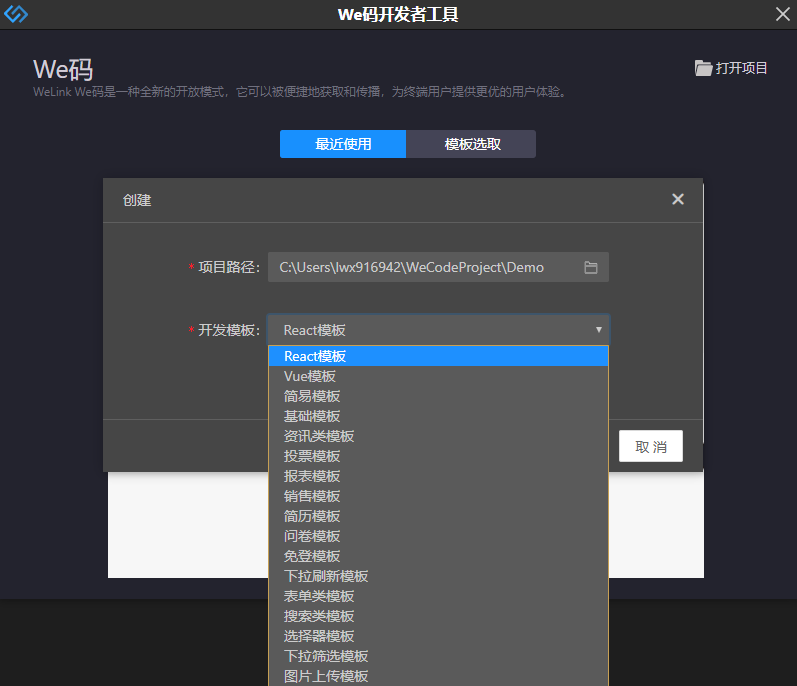Choose 简易模板 option

[438, 396]
